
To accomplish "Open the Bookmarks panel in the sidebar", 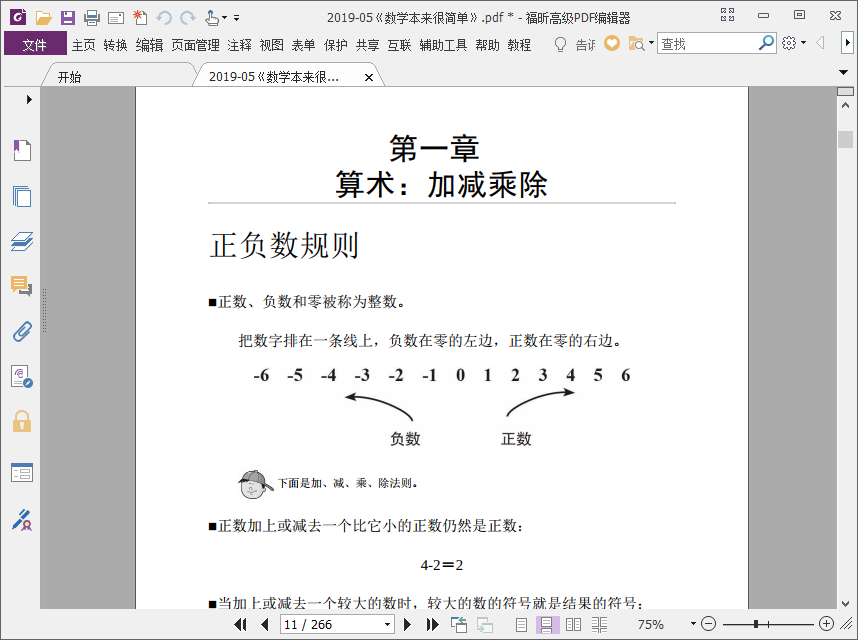I will pyautogui.click(x=22, y=150).
